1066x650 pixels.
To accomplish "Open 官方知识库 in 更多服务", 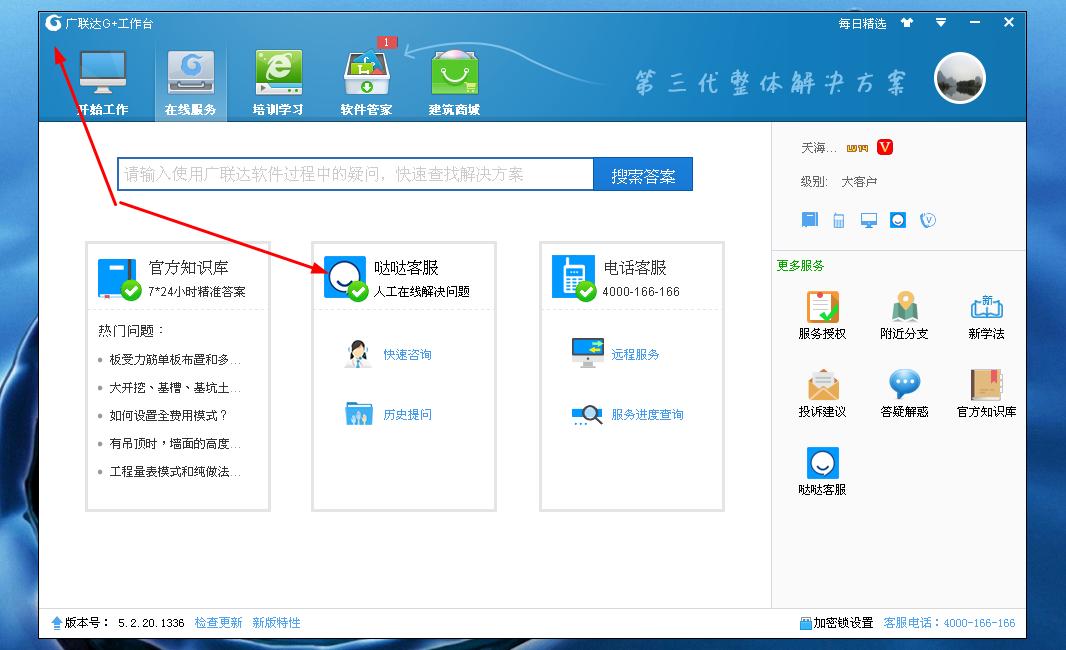I will pyautogui.click(x=986, y=393).
